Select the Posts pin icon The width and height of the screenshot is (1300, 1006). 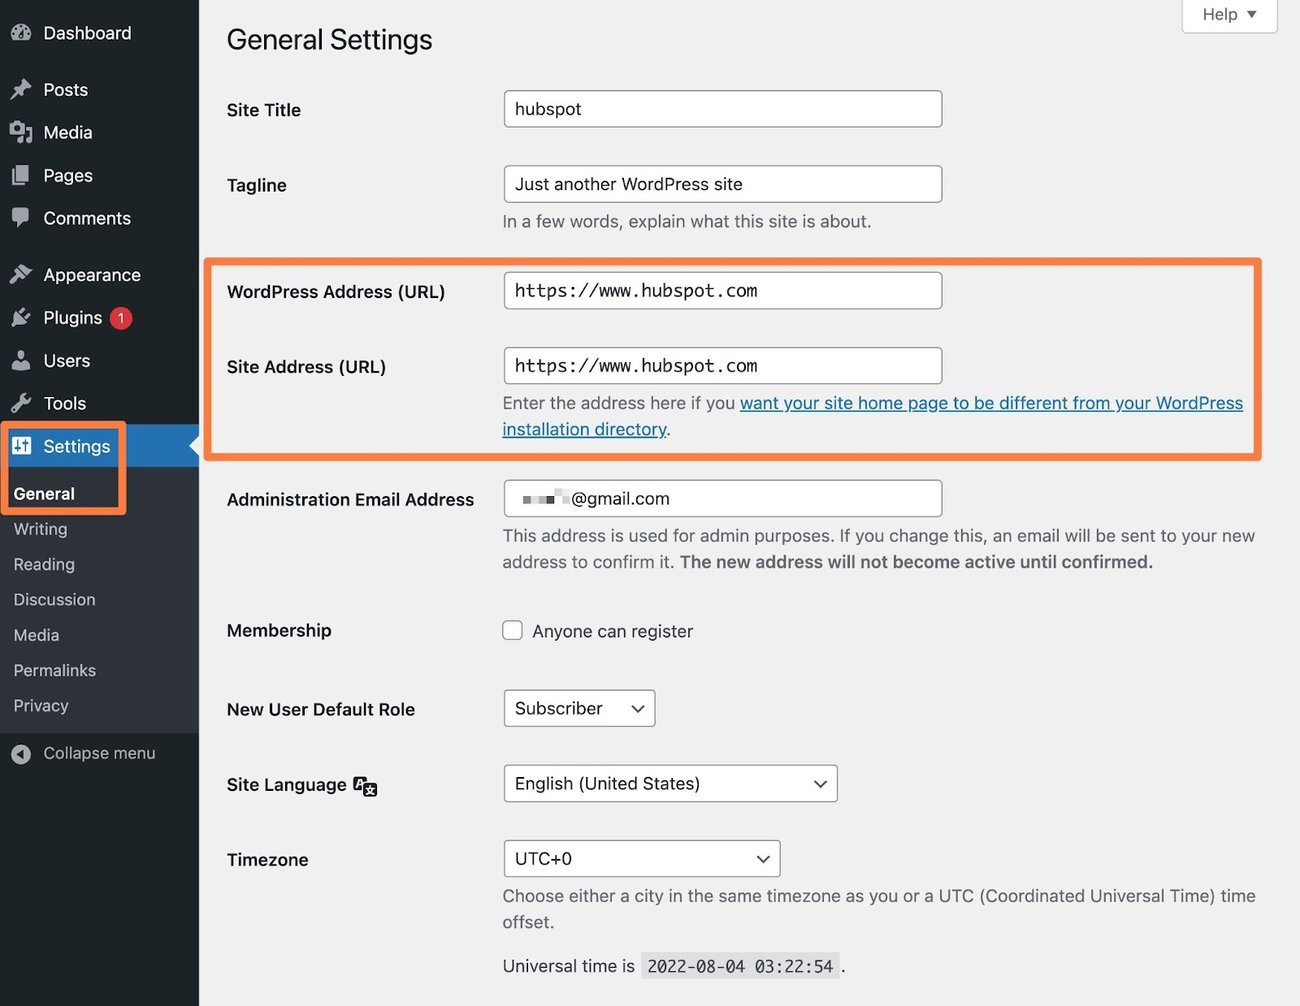[x=21, y=89]
